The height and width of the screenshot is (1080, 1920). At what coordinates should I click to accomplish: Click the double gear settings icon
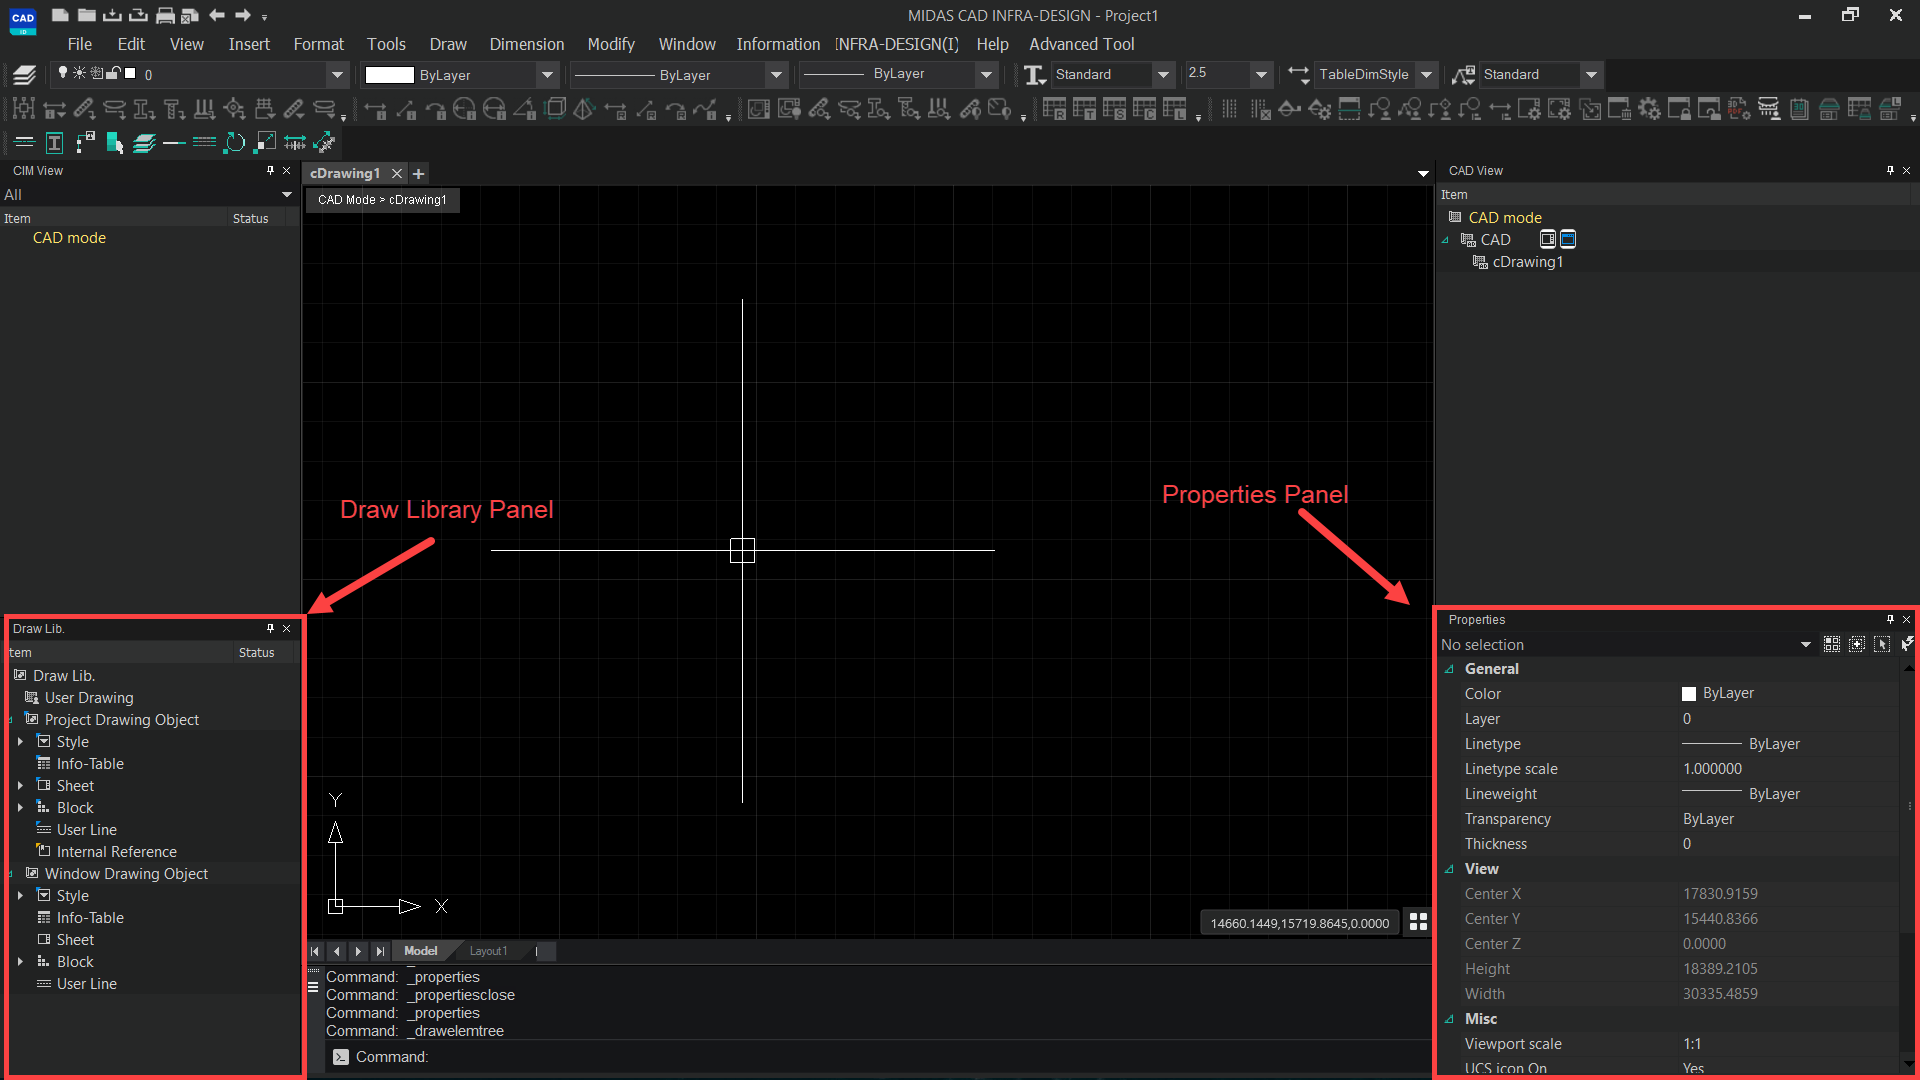[x=1649, y=109]
